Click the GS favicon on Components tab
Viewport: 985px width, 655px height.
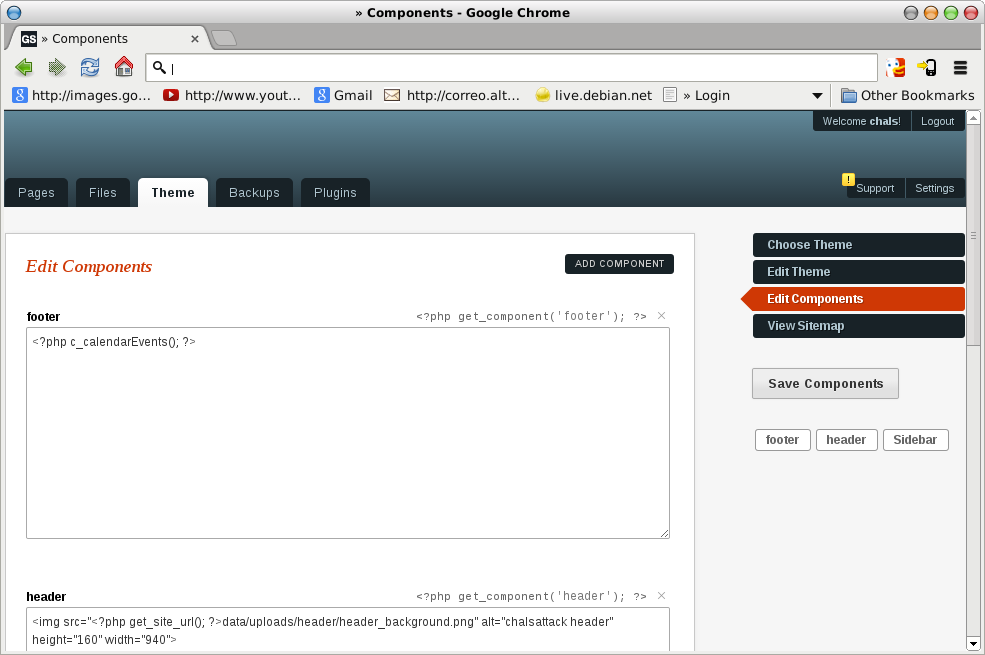tap(29, 39)
